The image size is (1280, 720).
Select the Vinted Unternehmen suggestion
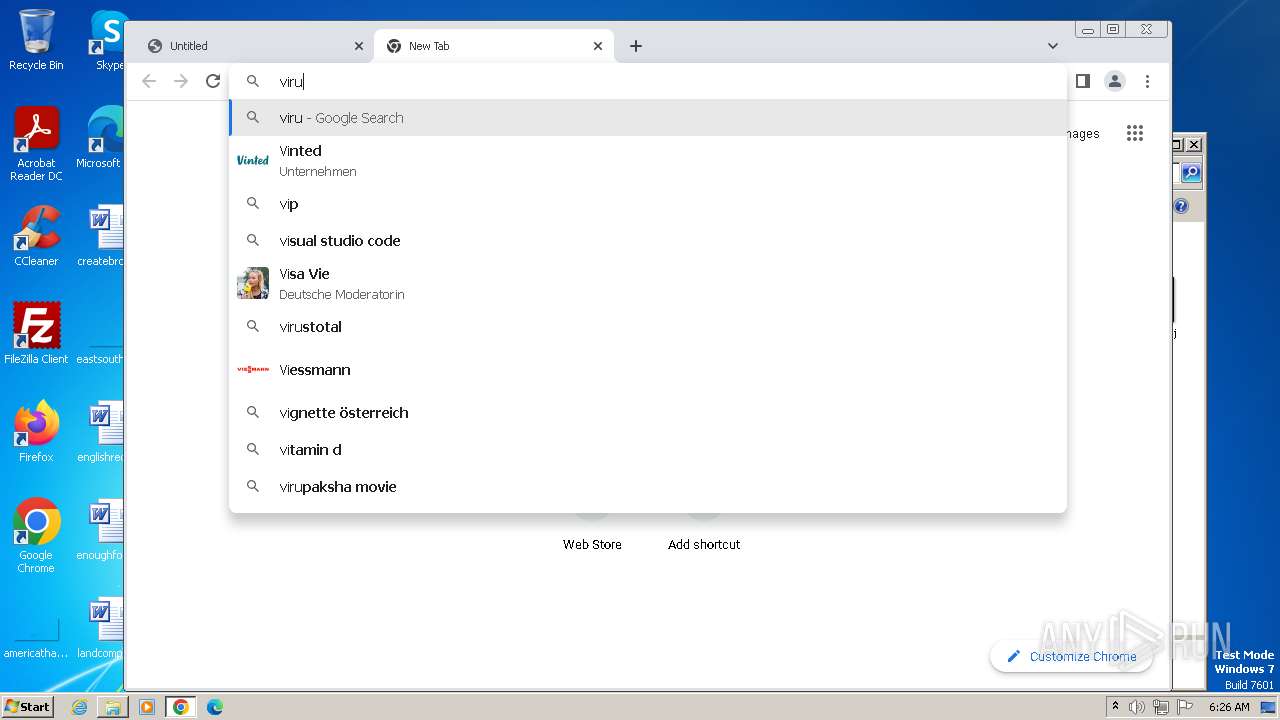(648, 160)
